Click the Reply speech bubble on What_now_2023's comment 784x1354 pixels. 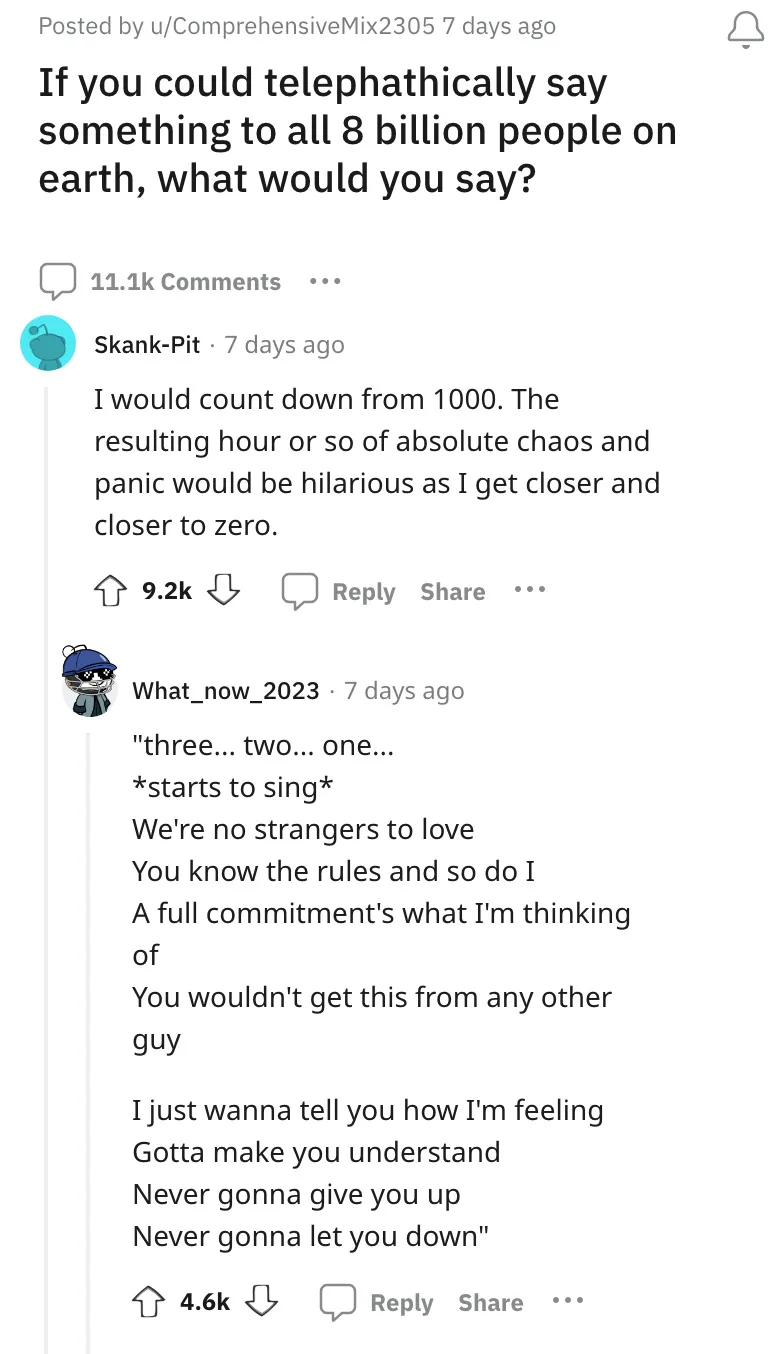pyautogui.click(x=339, y=1301)
